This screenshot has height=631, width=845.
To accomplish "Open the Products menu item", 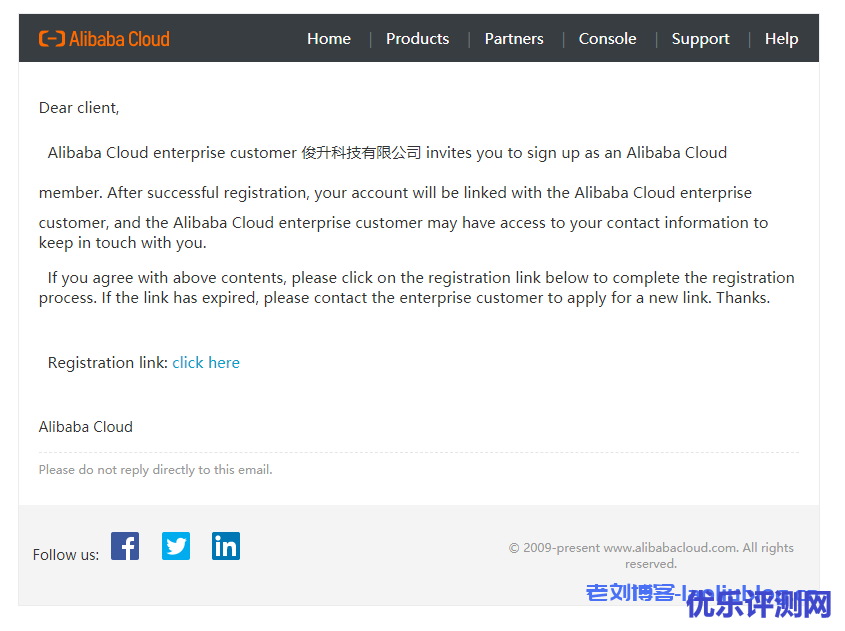I will (417, 39).
